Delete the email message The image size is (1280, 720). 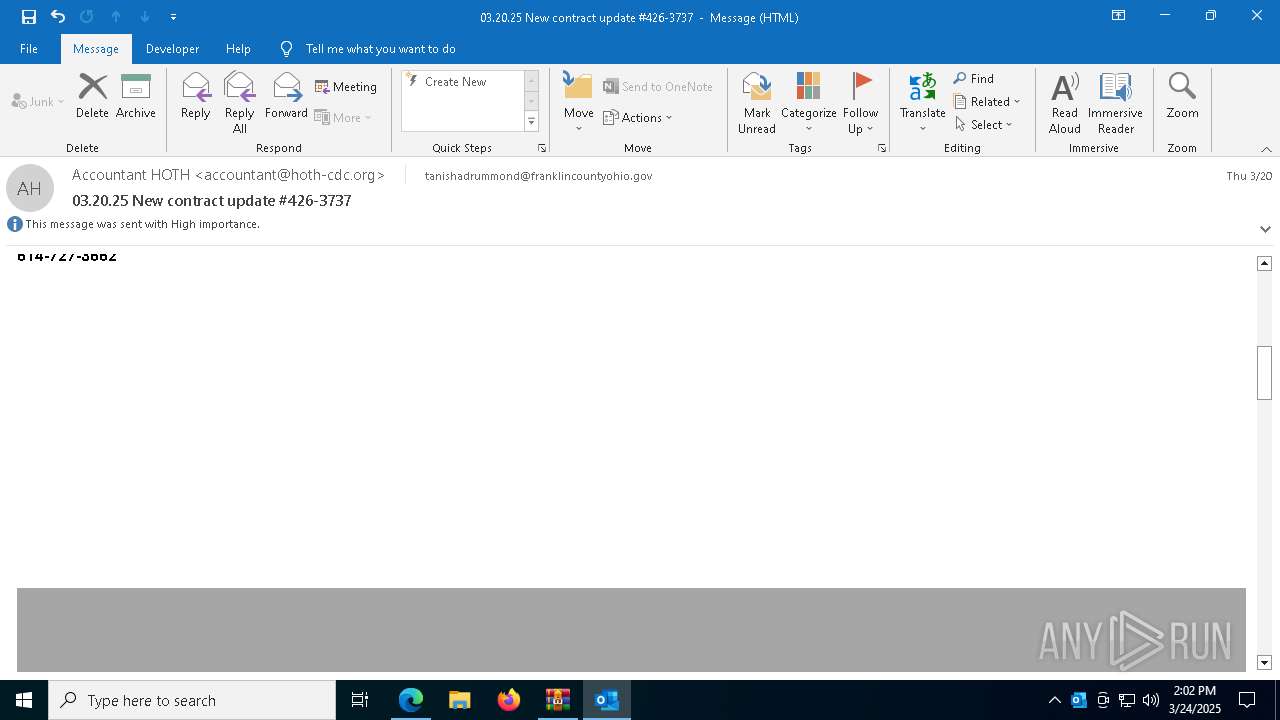pos(92,96)
